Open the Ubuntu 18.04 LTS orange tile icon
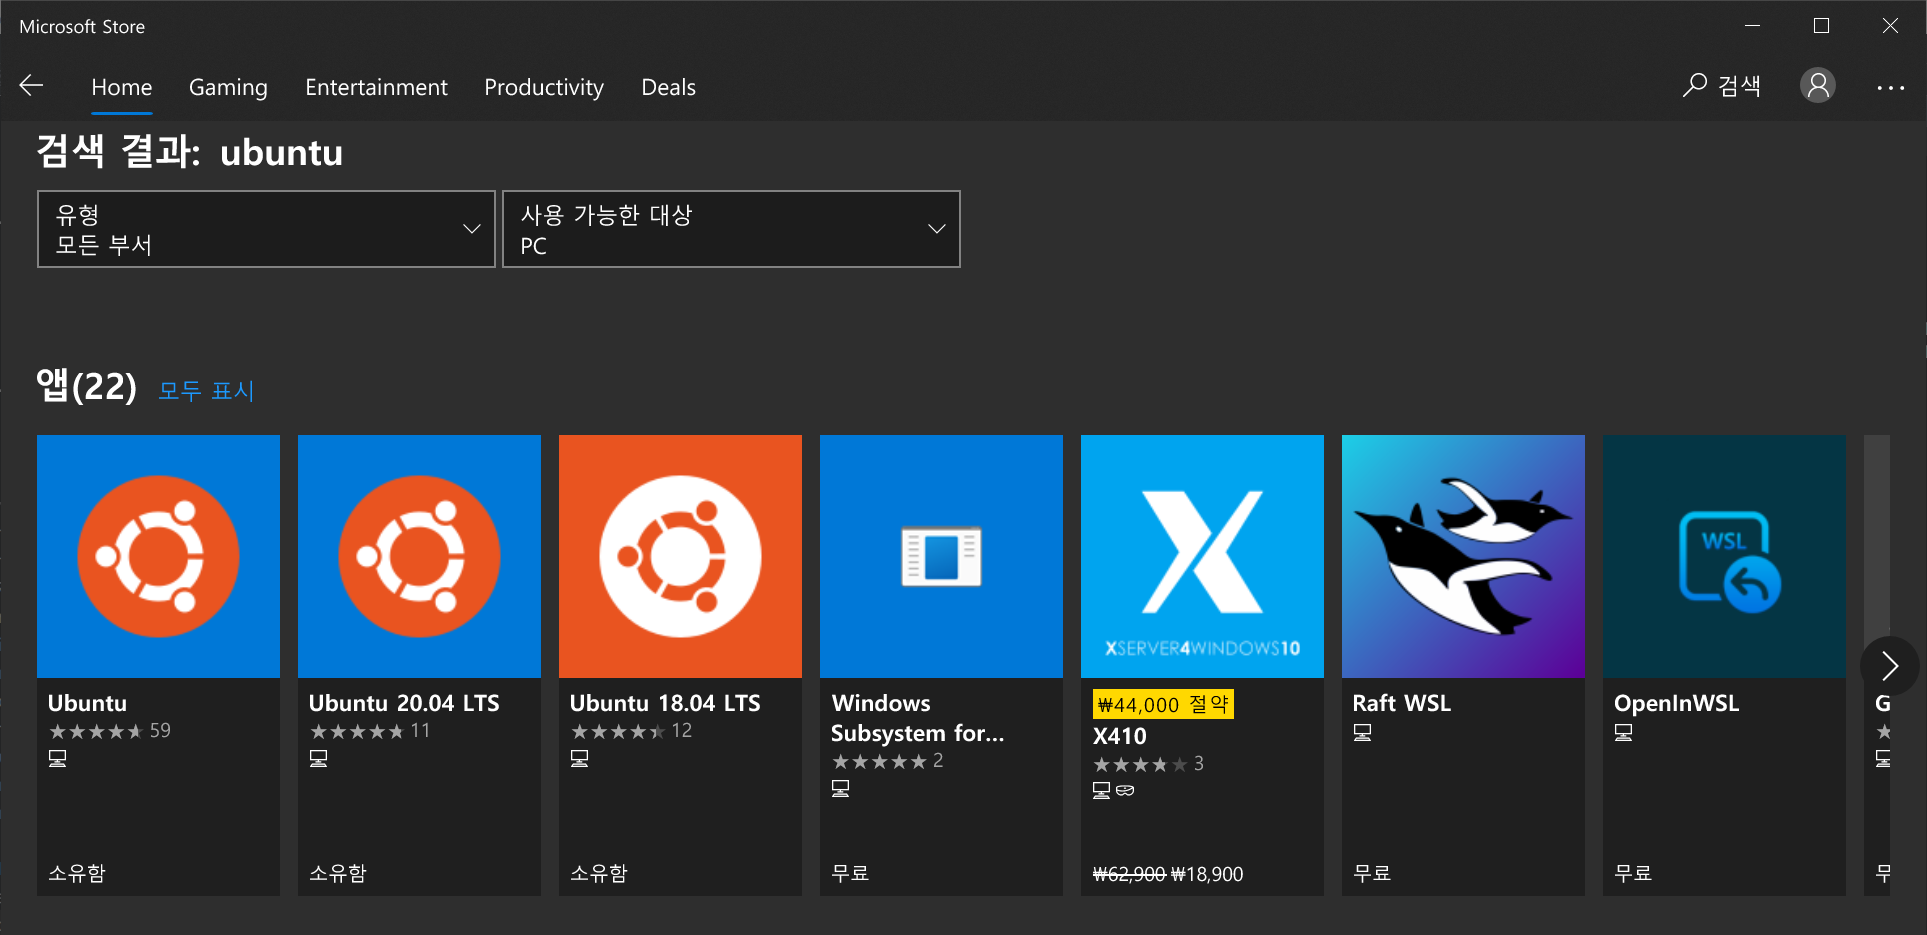The width and height of the screenshot is (1927, 935). [x=680, y=556]
